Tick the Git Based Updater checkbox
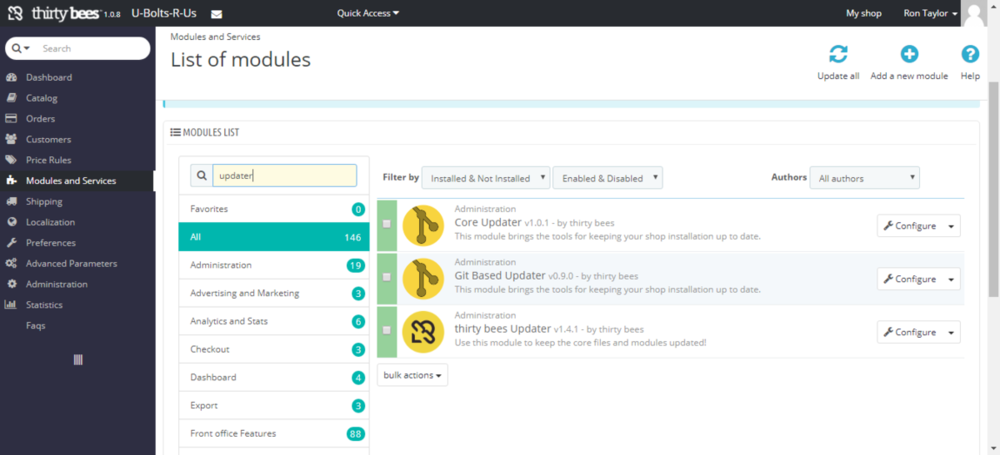 [387, 277]
